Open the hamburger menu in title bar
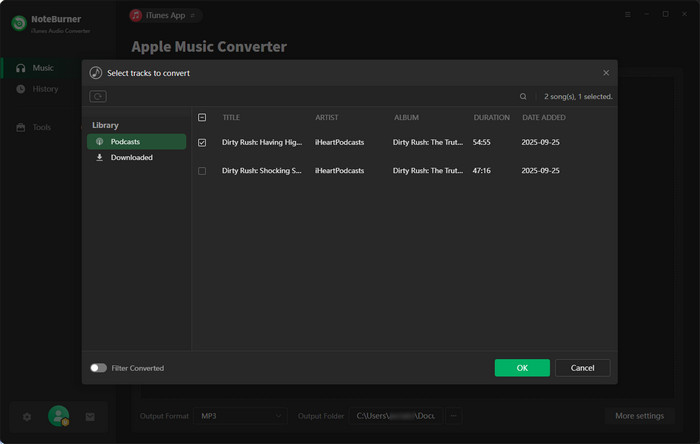The height and width of the screenshot is (444, 700). coord(628,15)
